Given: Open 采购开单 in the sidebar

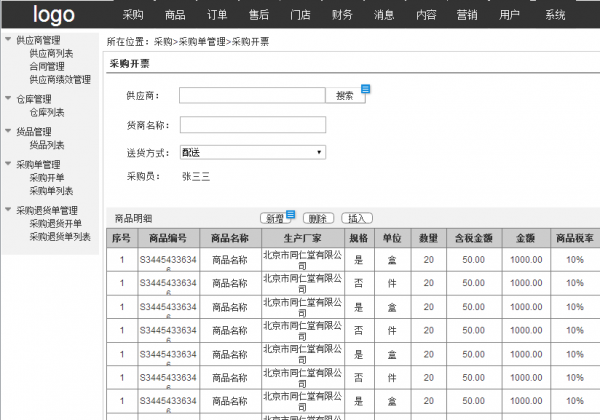Looking at the screenshot, I should 47,177.
